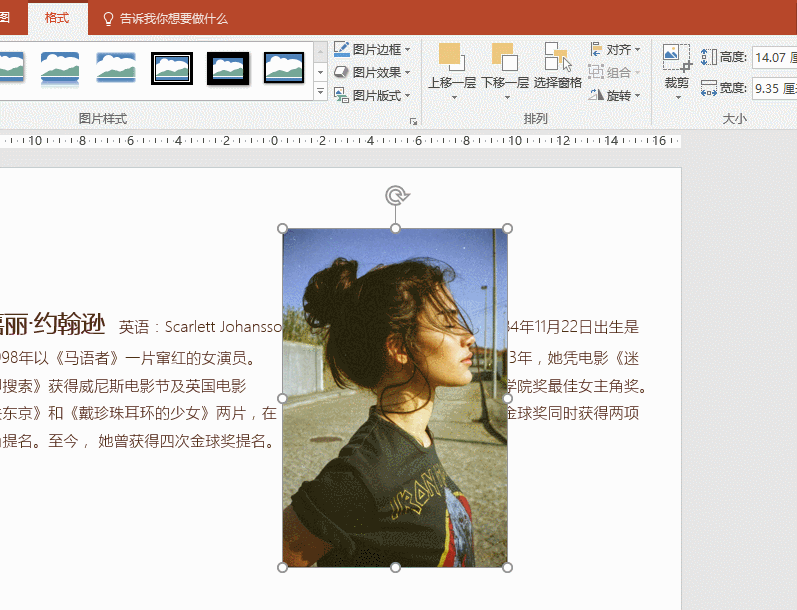Click the top-middle resize handle of picture
Screen dimensions: 797x610
tap(395, 229)
